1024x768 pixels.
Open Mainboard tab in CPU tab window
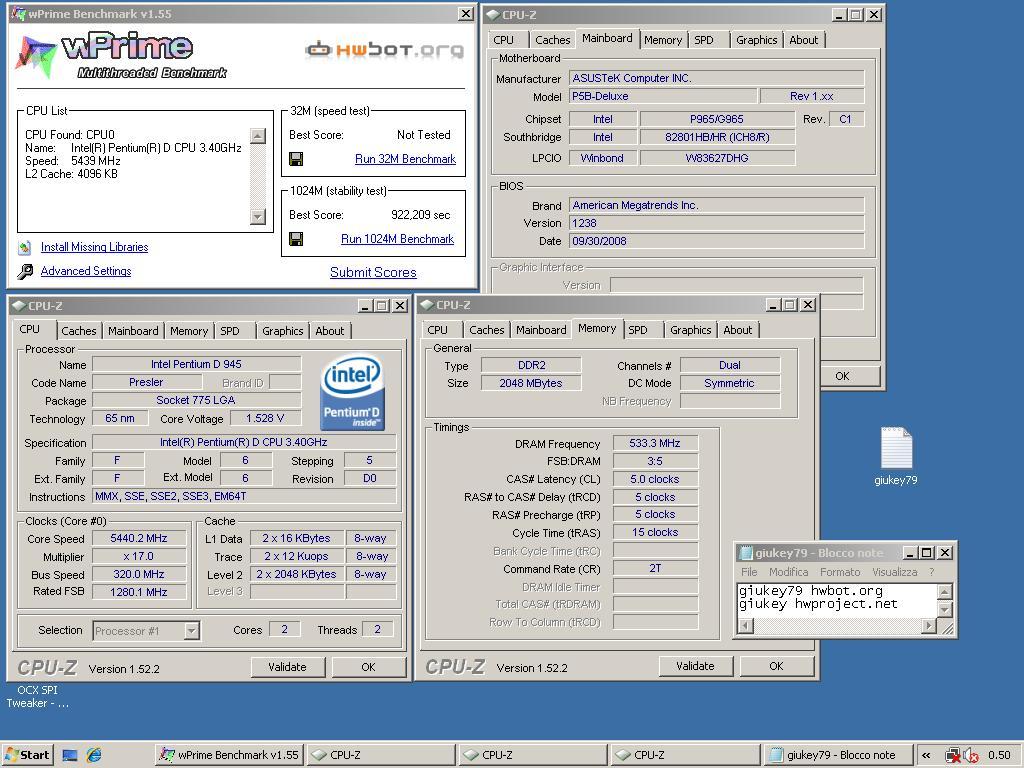[133, 331]
